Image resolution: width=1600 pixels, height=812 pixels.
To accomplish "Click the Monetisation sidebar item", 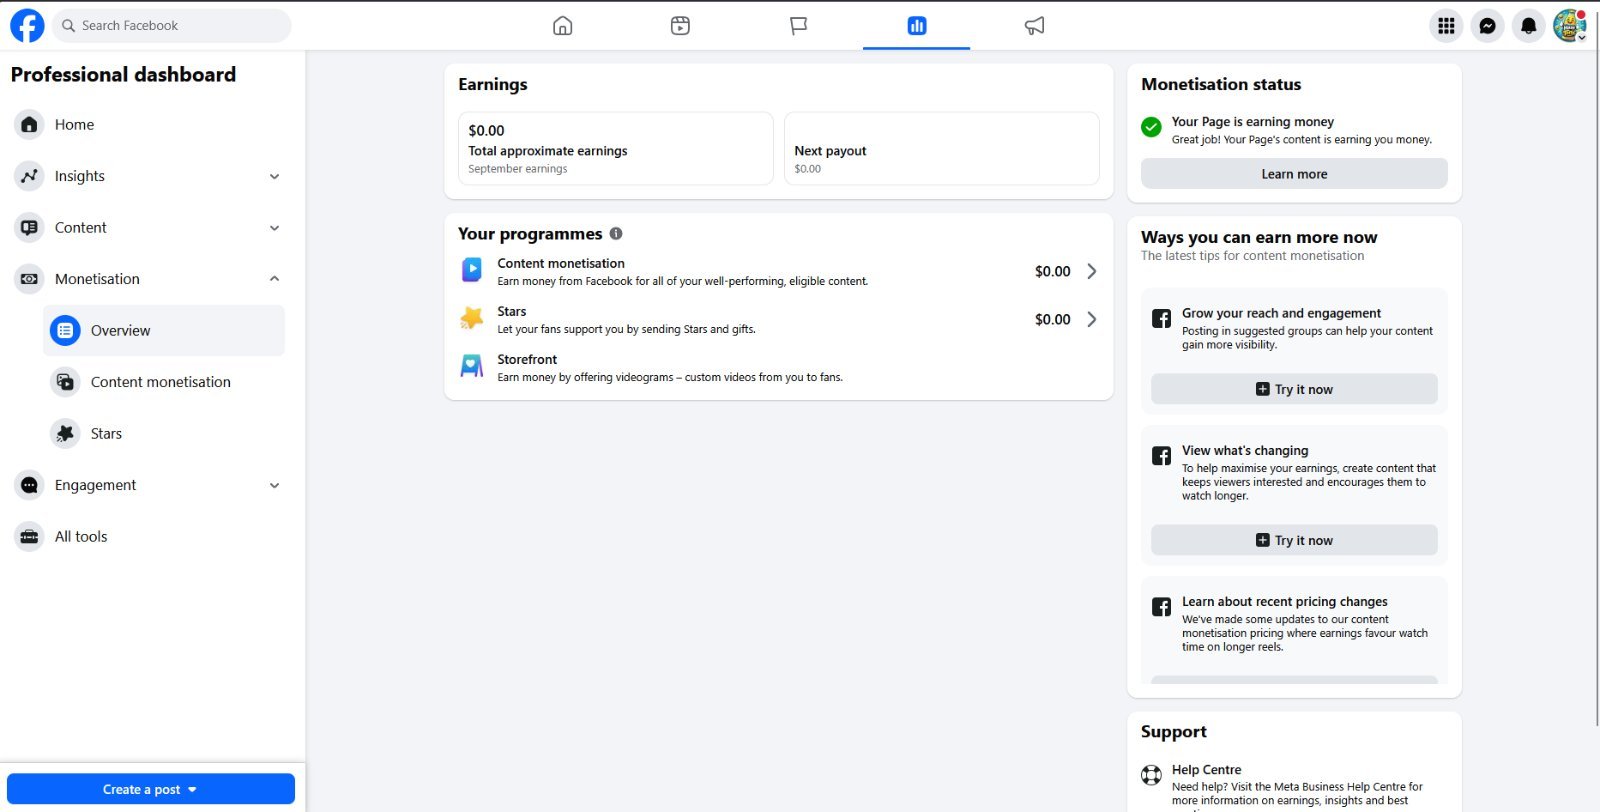I will tap(149, 279).
